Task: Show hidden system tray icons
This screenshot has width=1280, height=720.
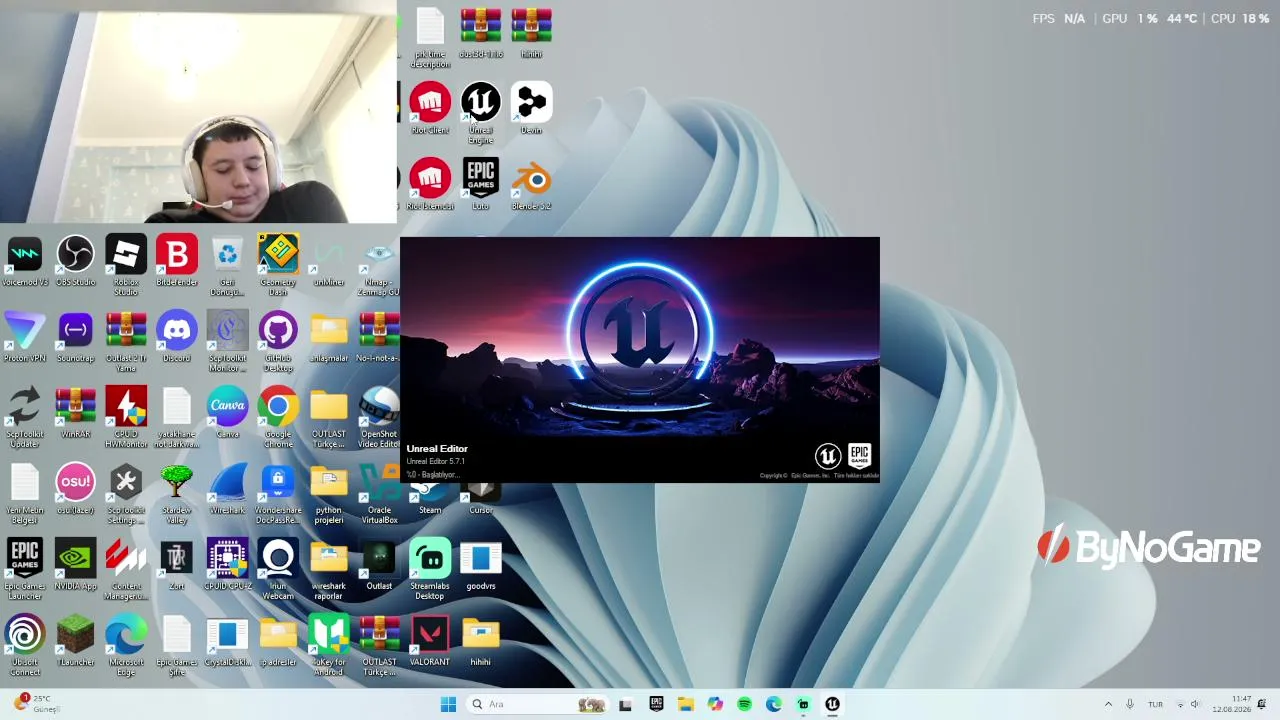Action: (1108, 704)
